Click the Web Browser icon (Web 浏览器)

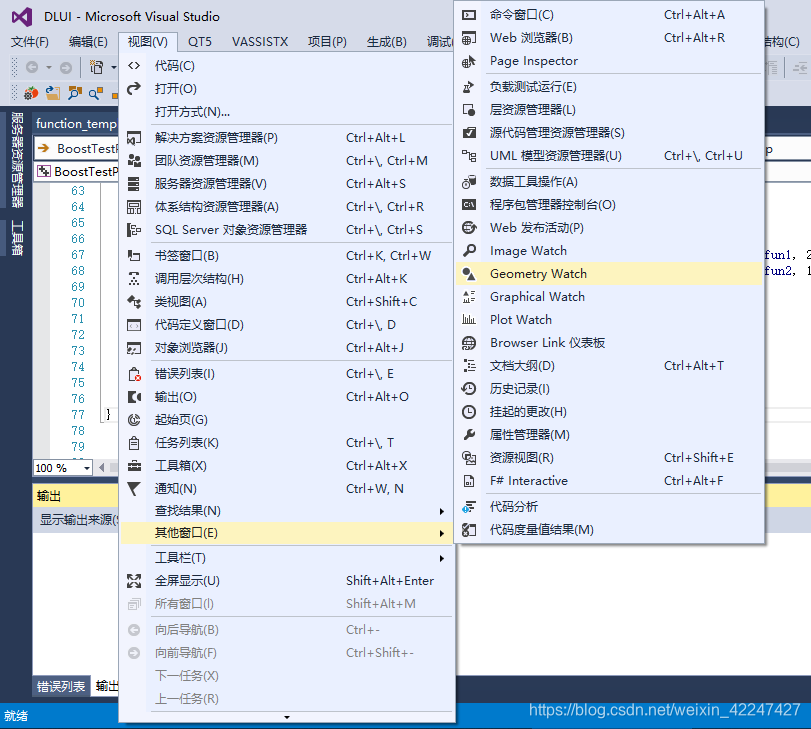click(x=469, y=38)
